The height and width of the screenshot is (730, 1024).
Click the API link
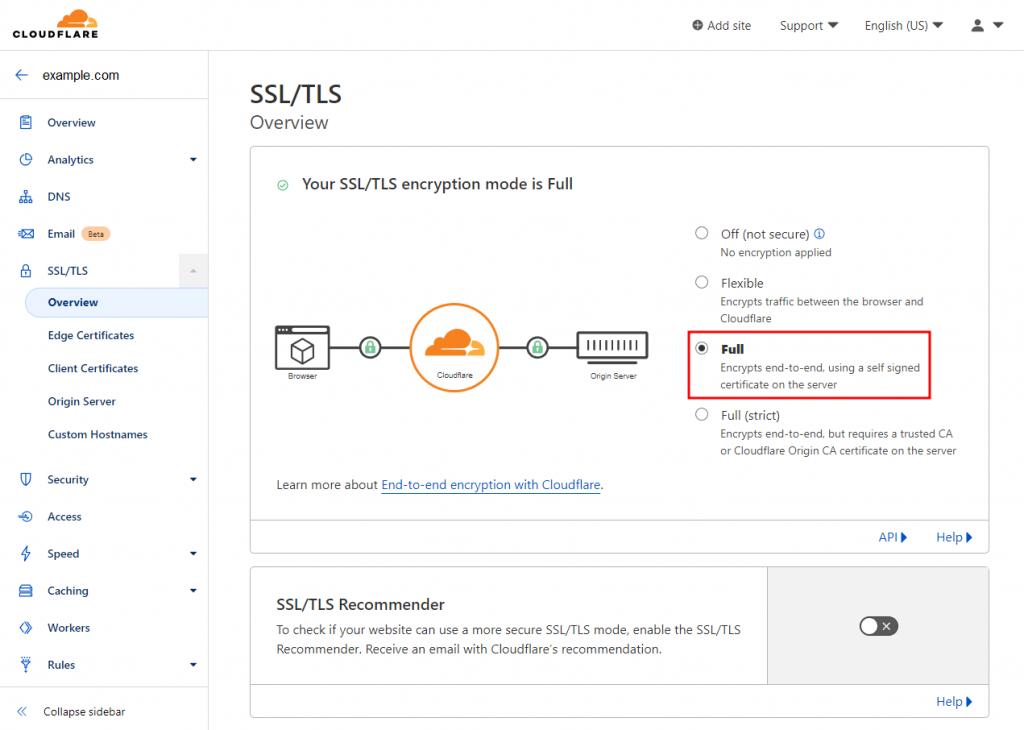[x=892, y=537]
